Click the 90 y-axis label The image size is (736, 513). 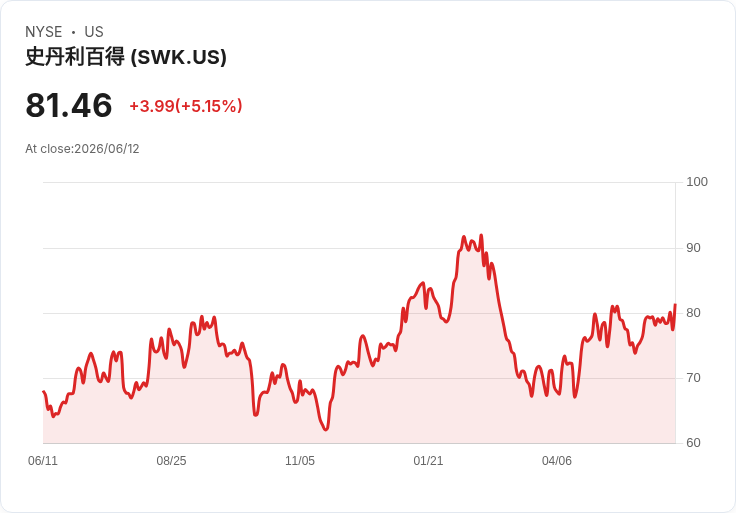[693, 248]
